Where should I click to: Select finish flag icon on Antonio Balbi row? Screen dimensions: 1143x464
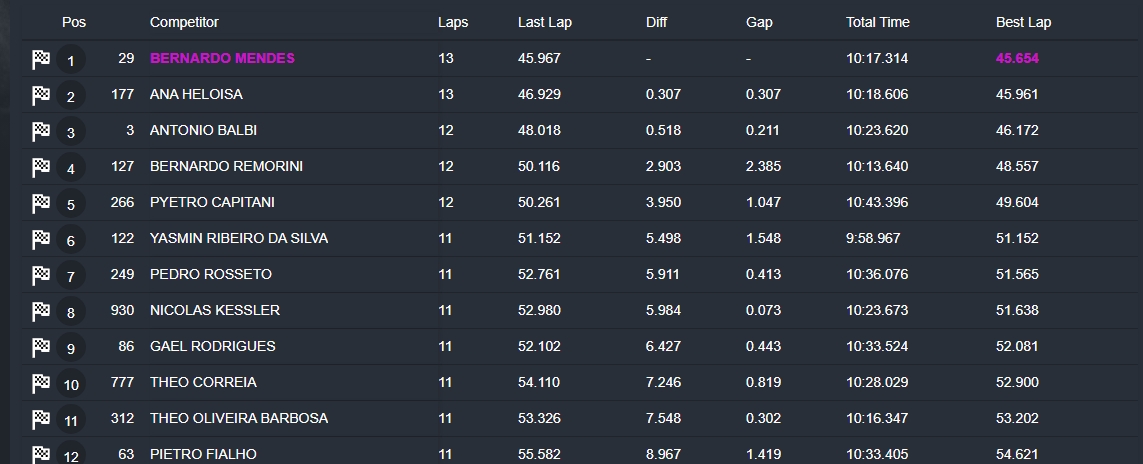click(x=41, y=131)
